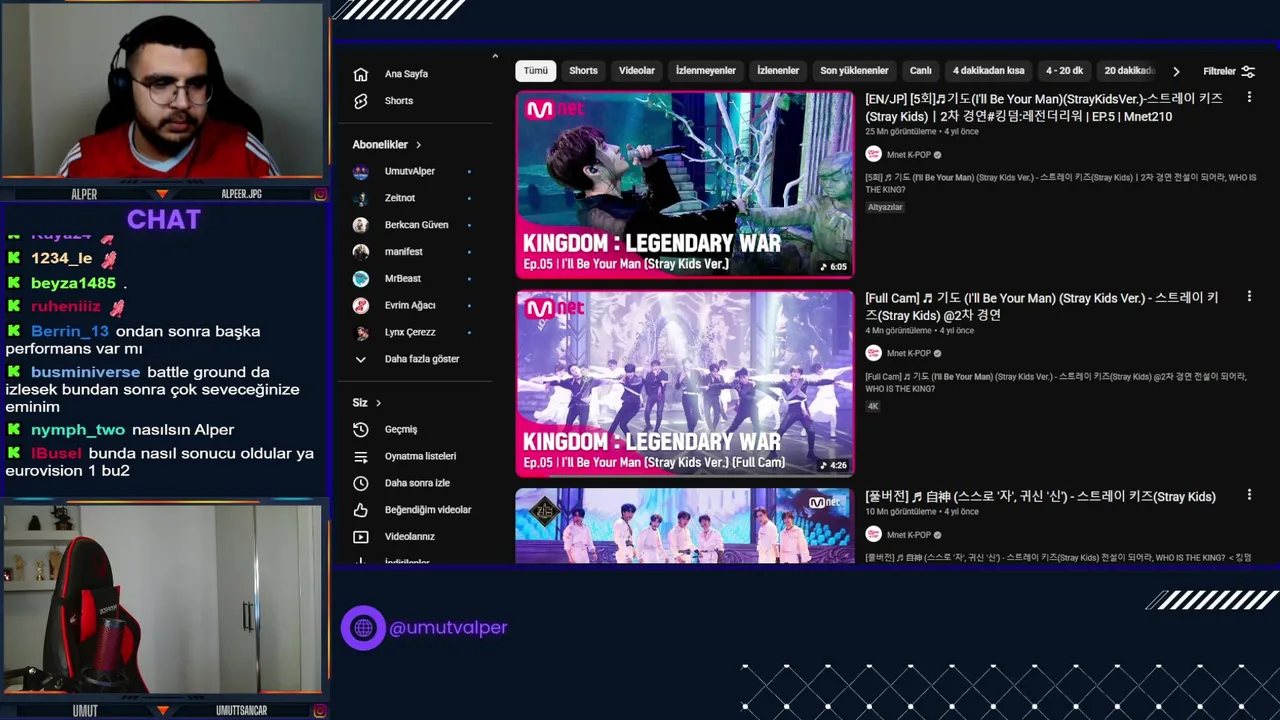Click Instagram icon beside UMUTTSANCAR
Viewport: 1280px width, 720px height.
pyautogui.click(x=320, y=711)
